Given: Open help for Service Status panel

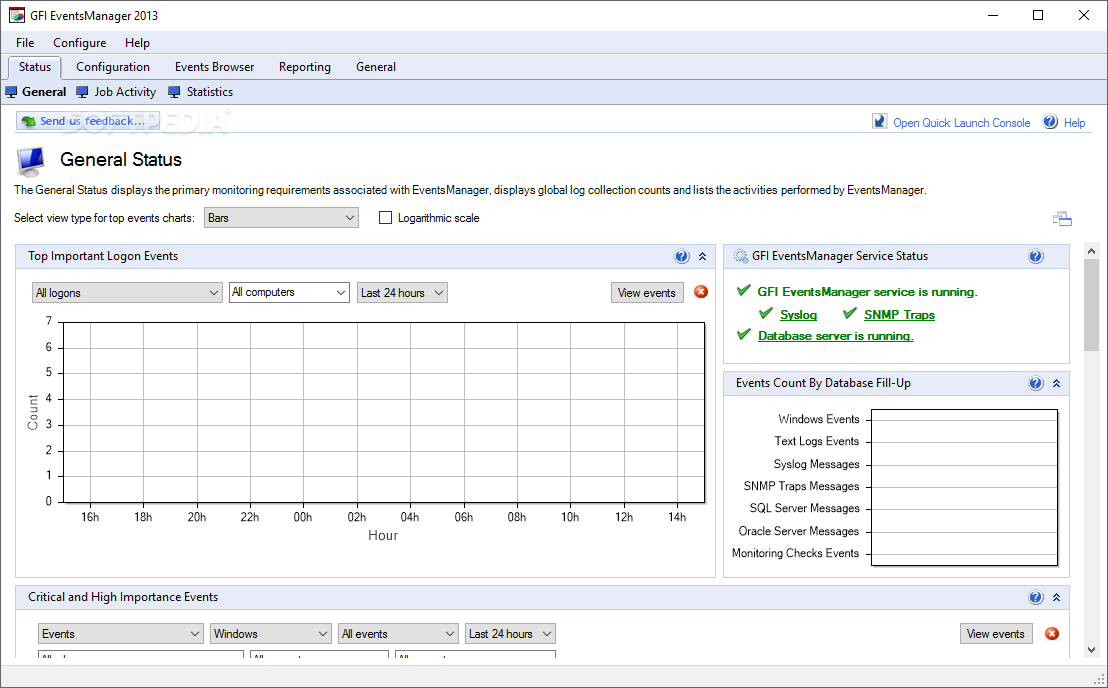Looking at the screenshot, I should click(x=1036, y=256).
